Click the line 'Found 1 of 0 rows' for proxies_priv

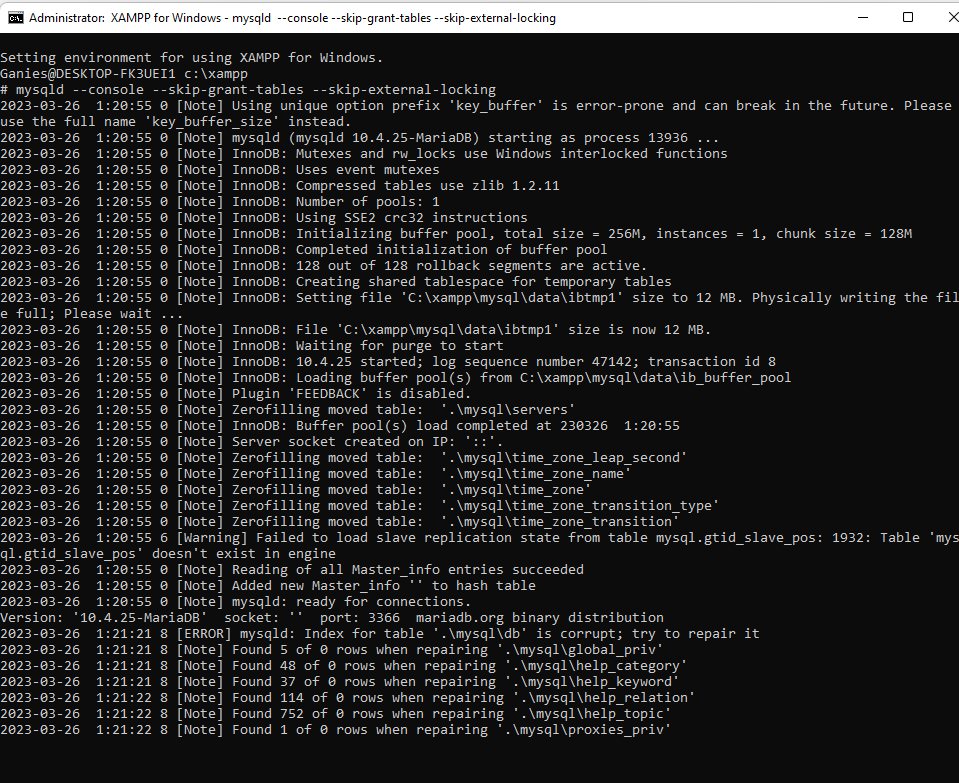click(x=336, y=729)
